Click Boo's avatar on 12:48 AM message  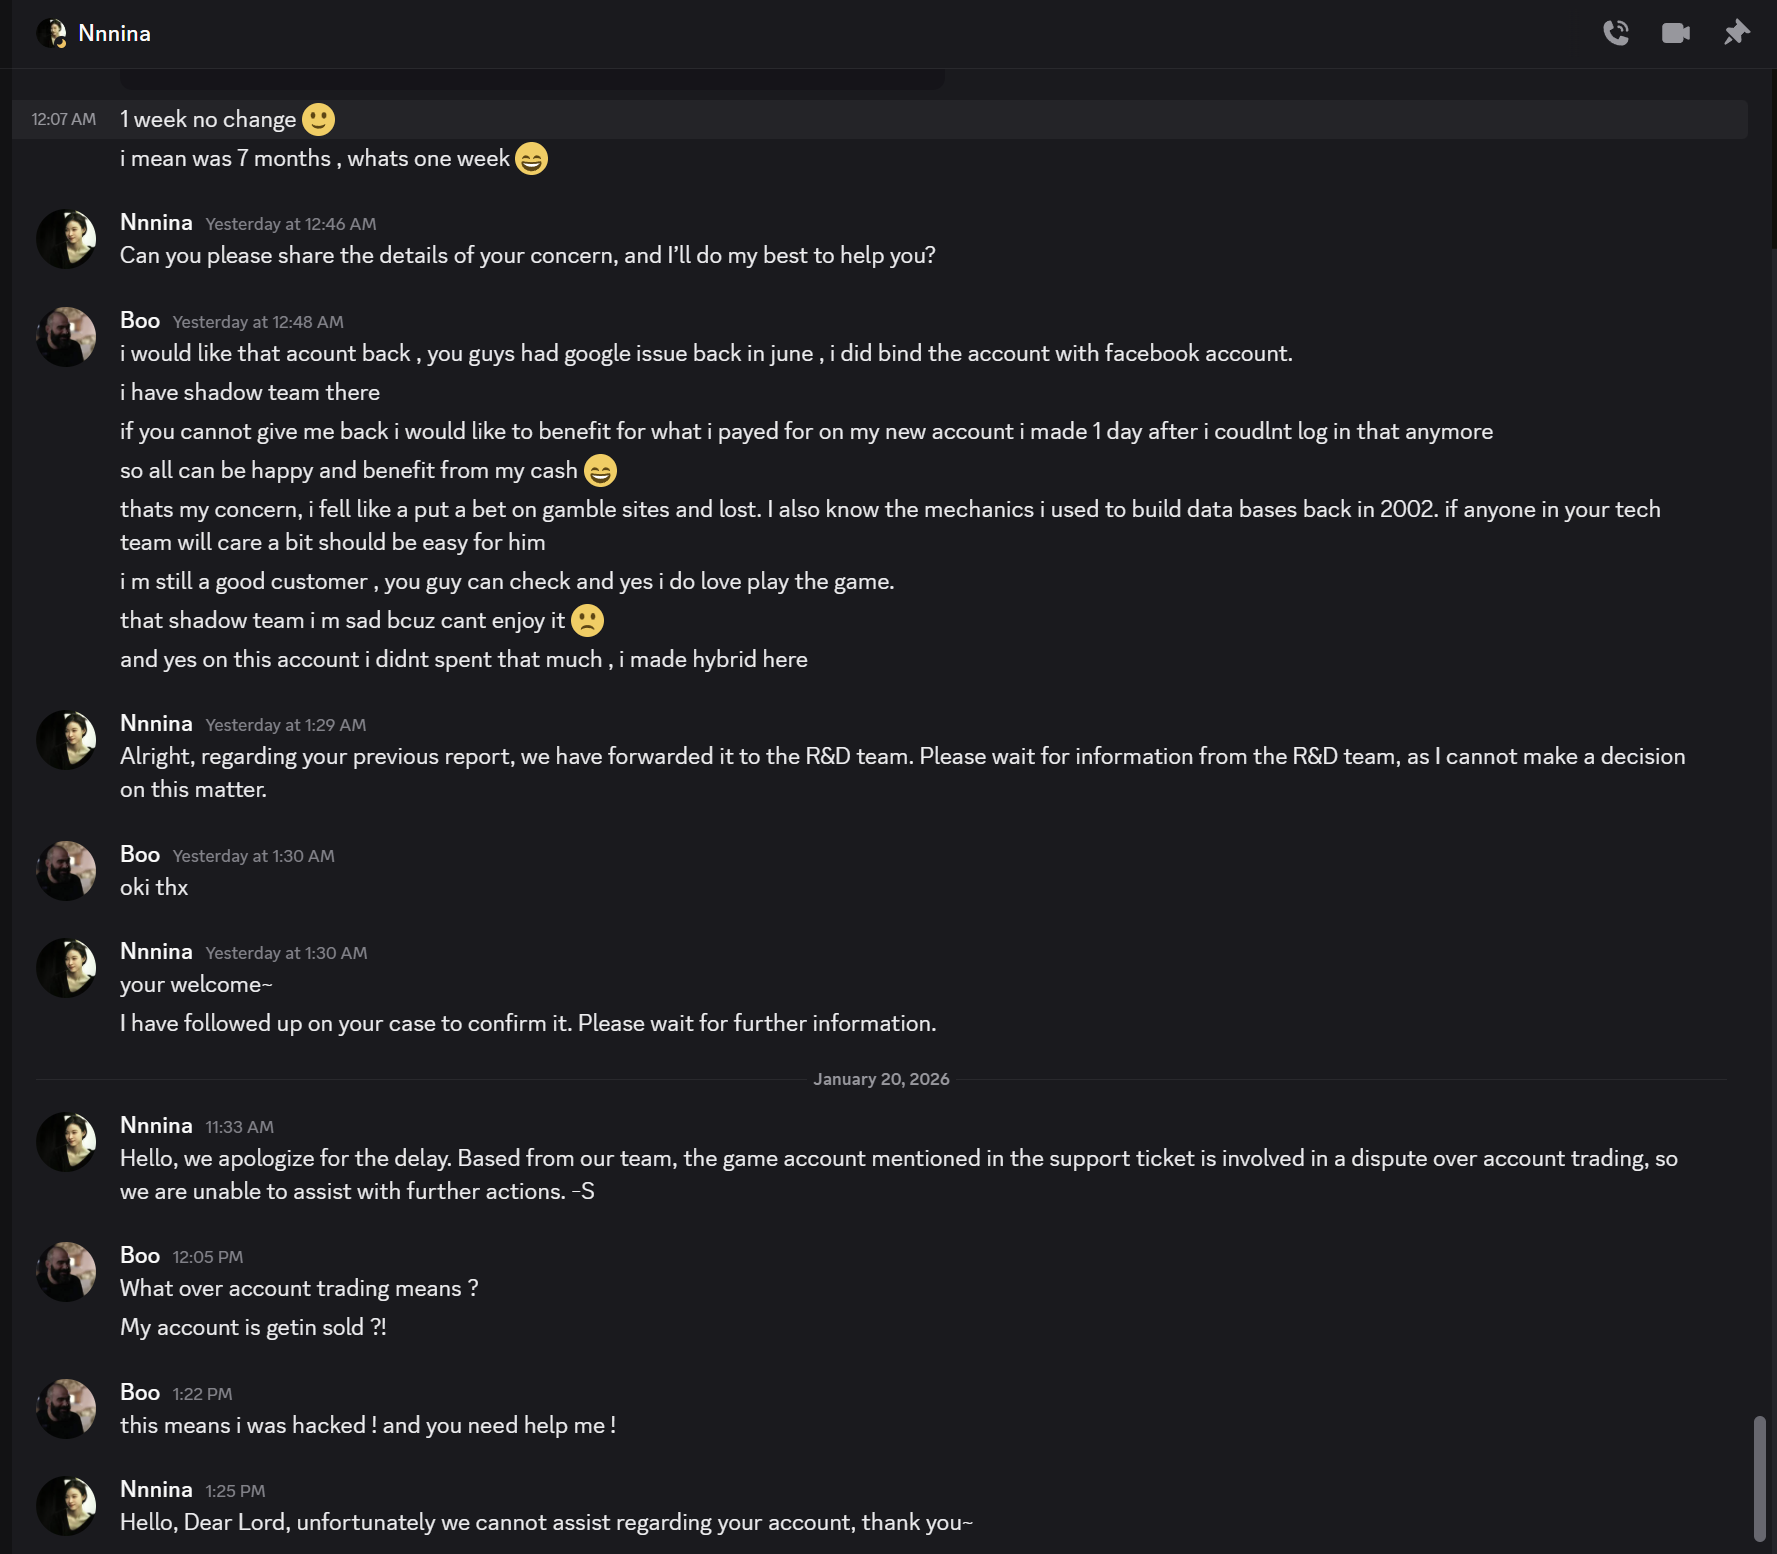[x=66, y=337]
